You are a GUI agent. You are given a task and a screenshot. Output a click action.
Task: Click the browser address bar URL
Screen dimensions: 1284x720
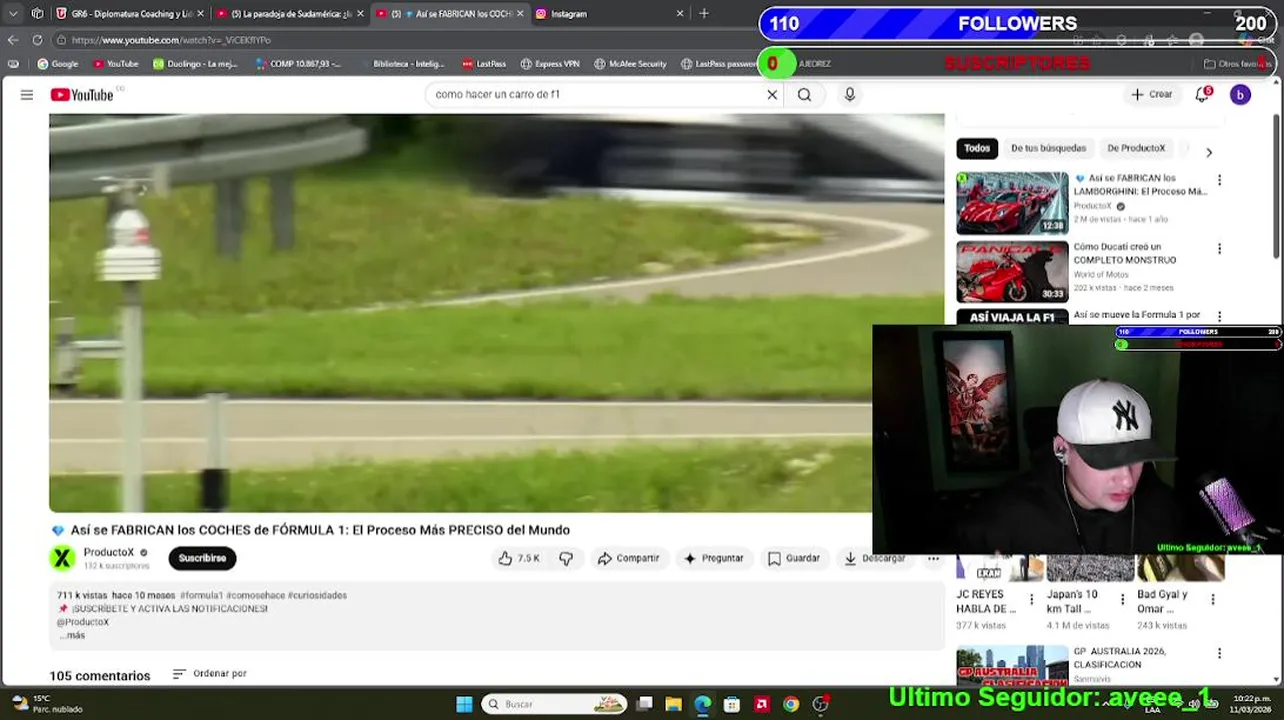click(x=171, y=40)
